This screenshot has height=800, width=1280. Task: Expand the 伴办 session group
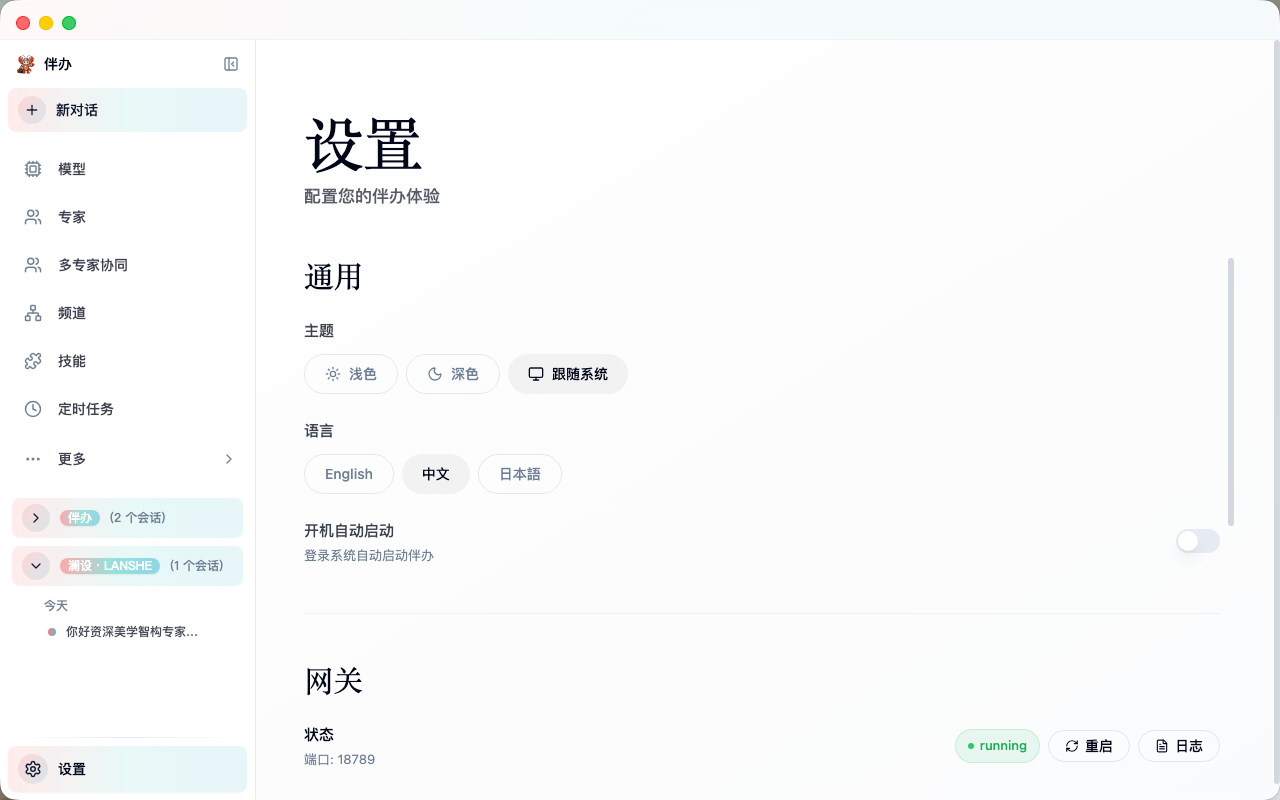point(36,518)
